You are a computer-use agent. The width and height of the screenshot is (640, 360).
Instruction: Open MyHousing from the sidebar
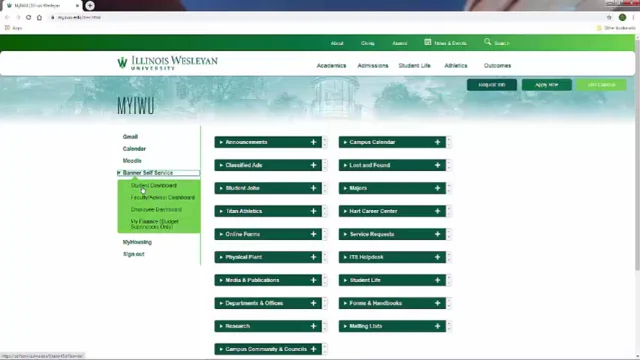pyautogui.click(x=137, y=242)
